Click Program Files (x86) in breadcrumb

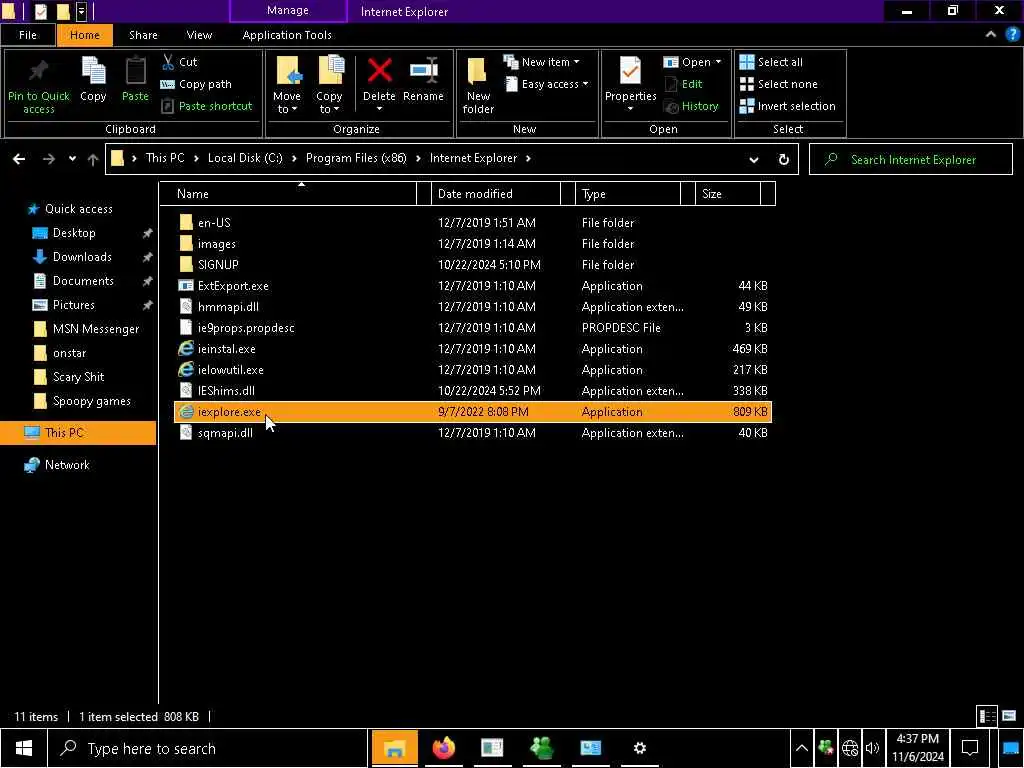point(356,158)
